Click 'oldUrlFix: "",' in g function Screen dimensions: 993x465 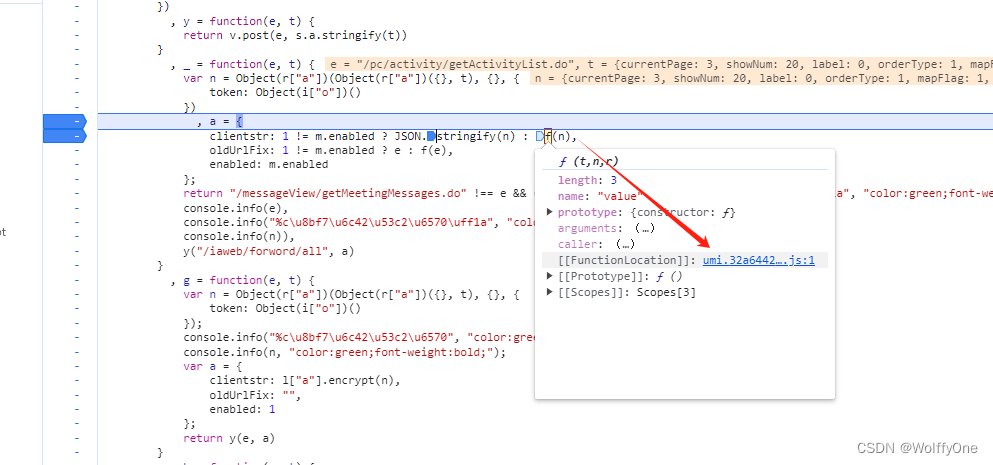click(x=255, y=395)
